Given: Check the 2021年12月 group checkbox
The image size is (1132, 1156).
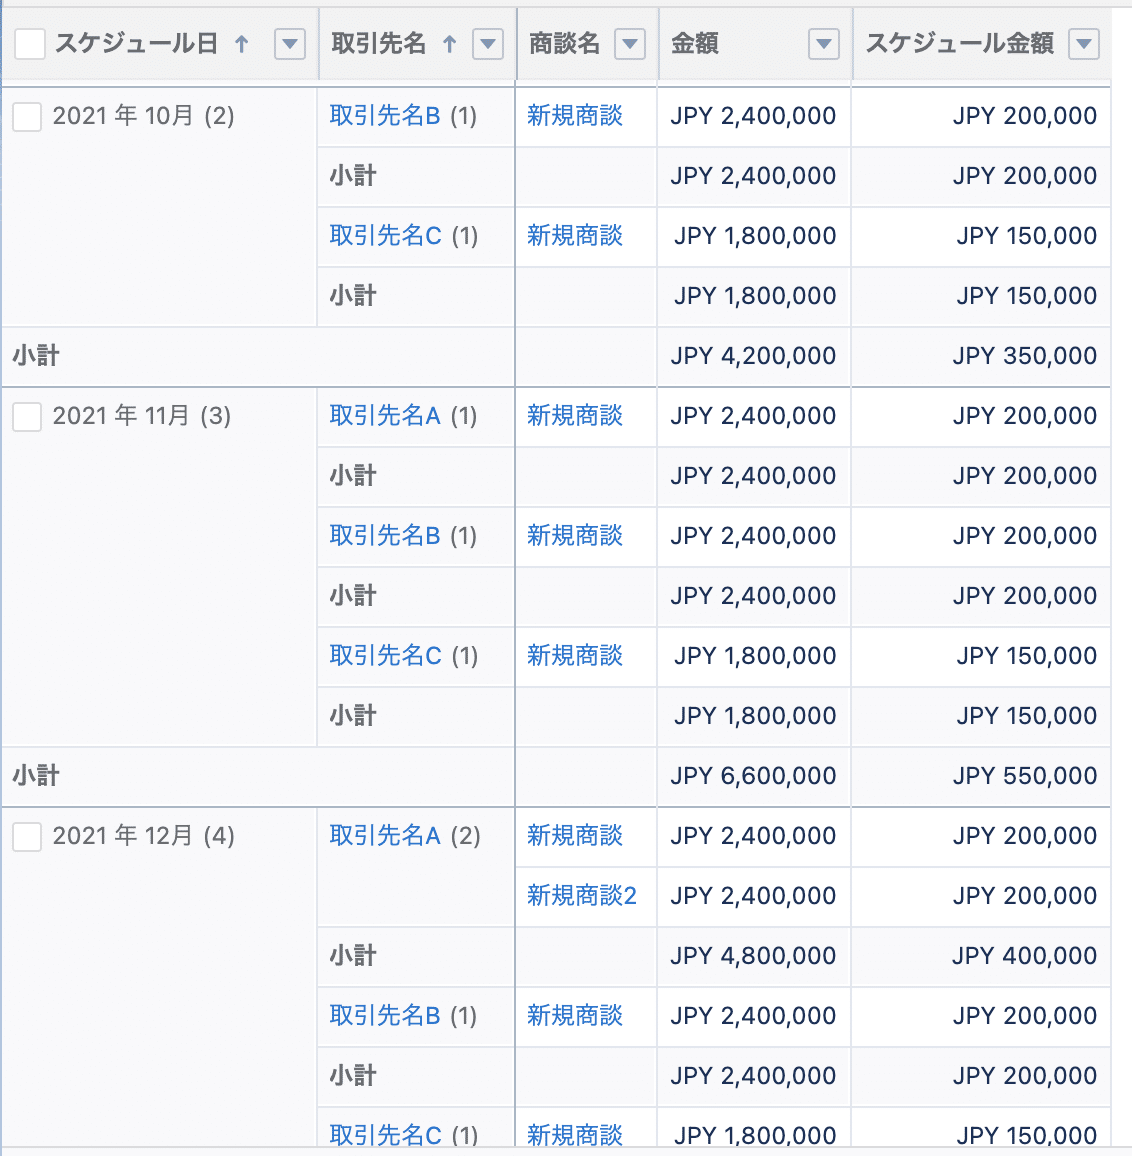Looking at the screenshot, I should coord(27,837).
